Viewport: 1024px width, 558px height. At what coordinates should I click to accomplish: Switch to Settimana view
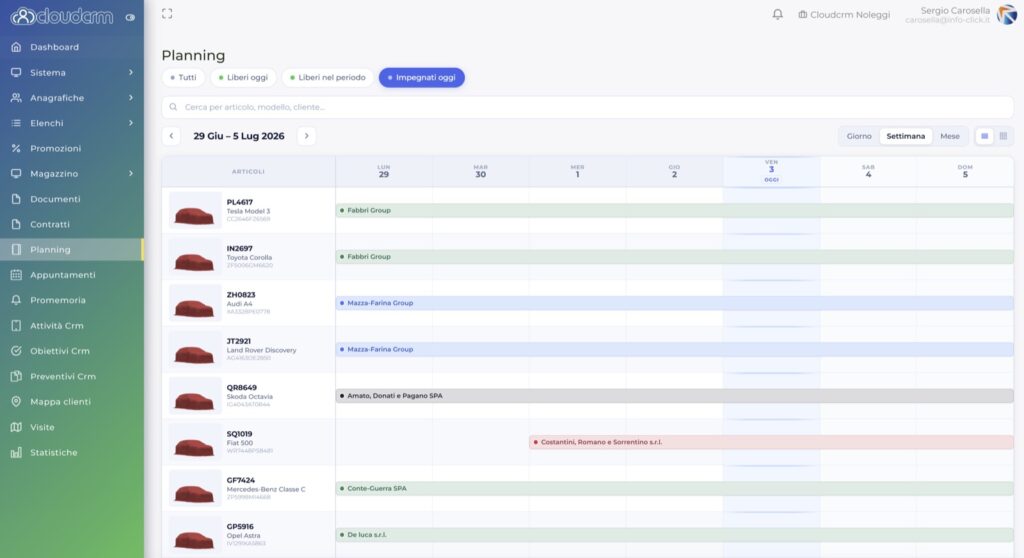tap(905, 136)
